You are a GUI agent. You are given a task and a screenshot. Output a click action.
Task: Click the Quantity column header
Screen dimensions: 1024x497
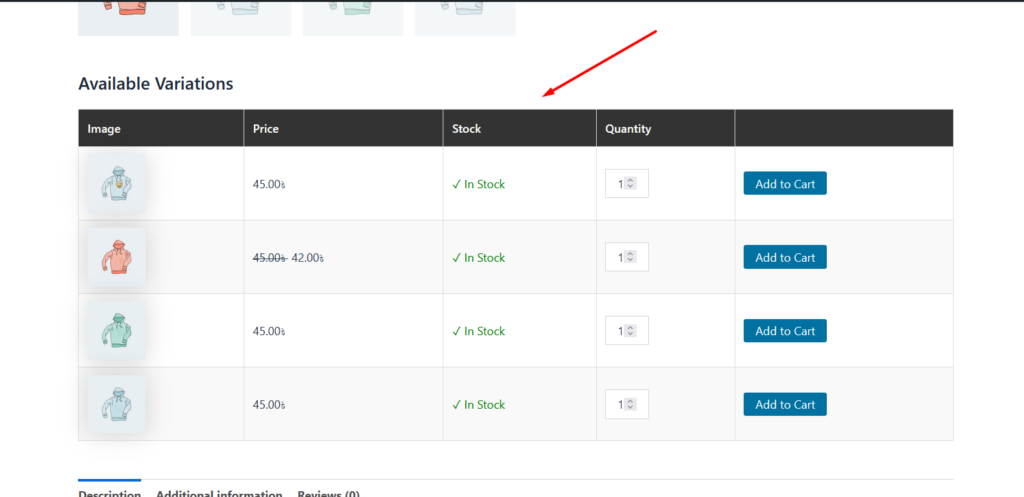(628, 129)
